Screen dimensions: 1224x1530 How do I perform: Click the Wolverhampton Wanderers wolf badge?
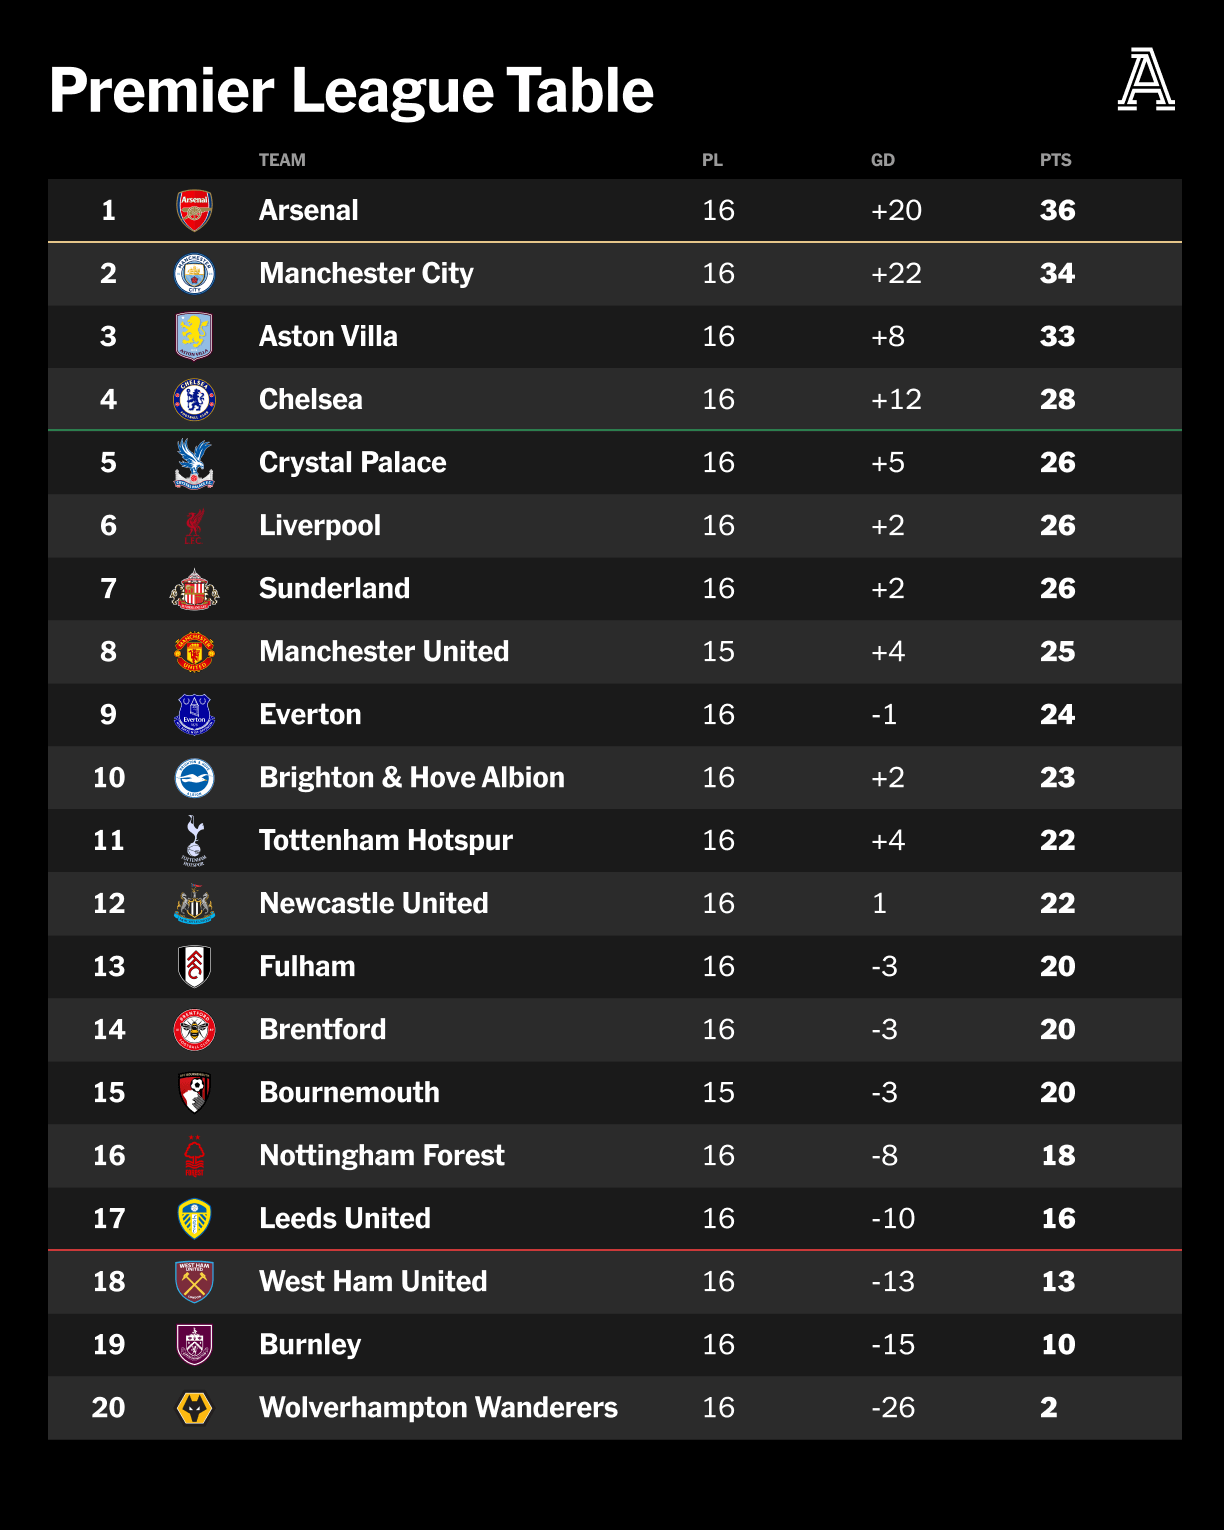click(195, 1408)
